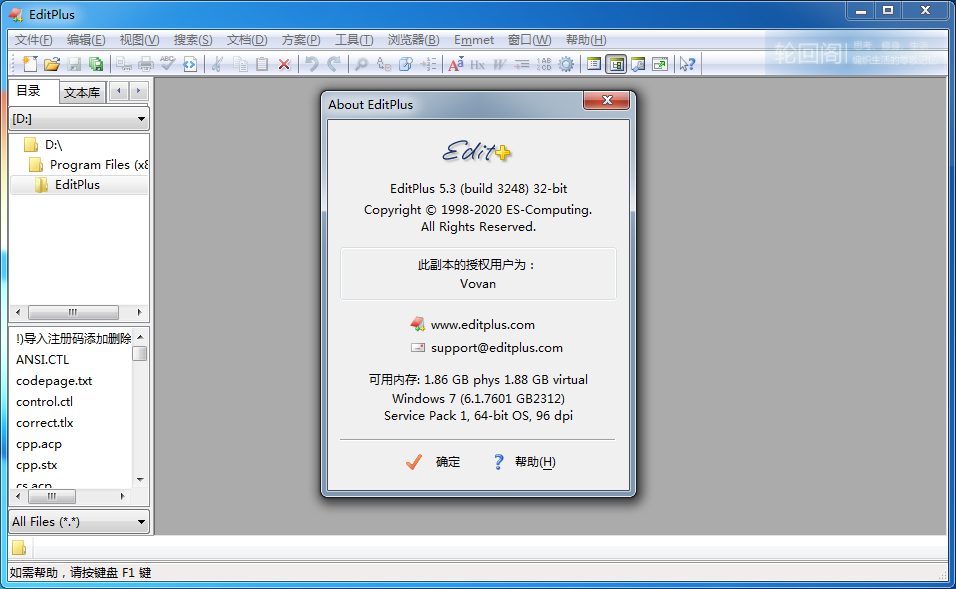Click the New file toolbar icon
Image resolution: width=956 pixels, height=589 pixels.
coord(29,64)
